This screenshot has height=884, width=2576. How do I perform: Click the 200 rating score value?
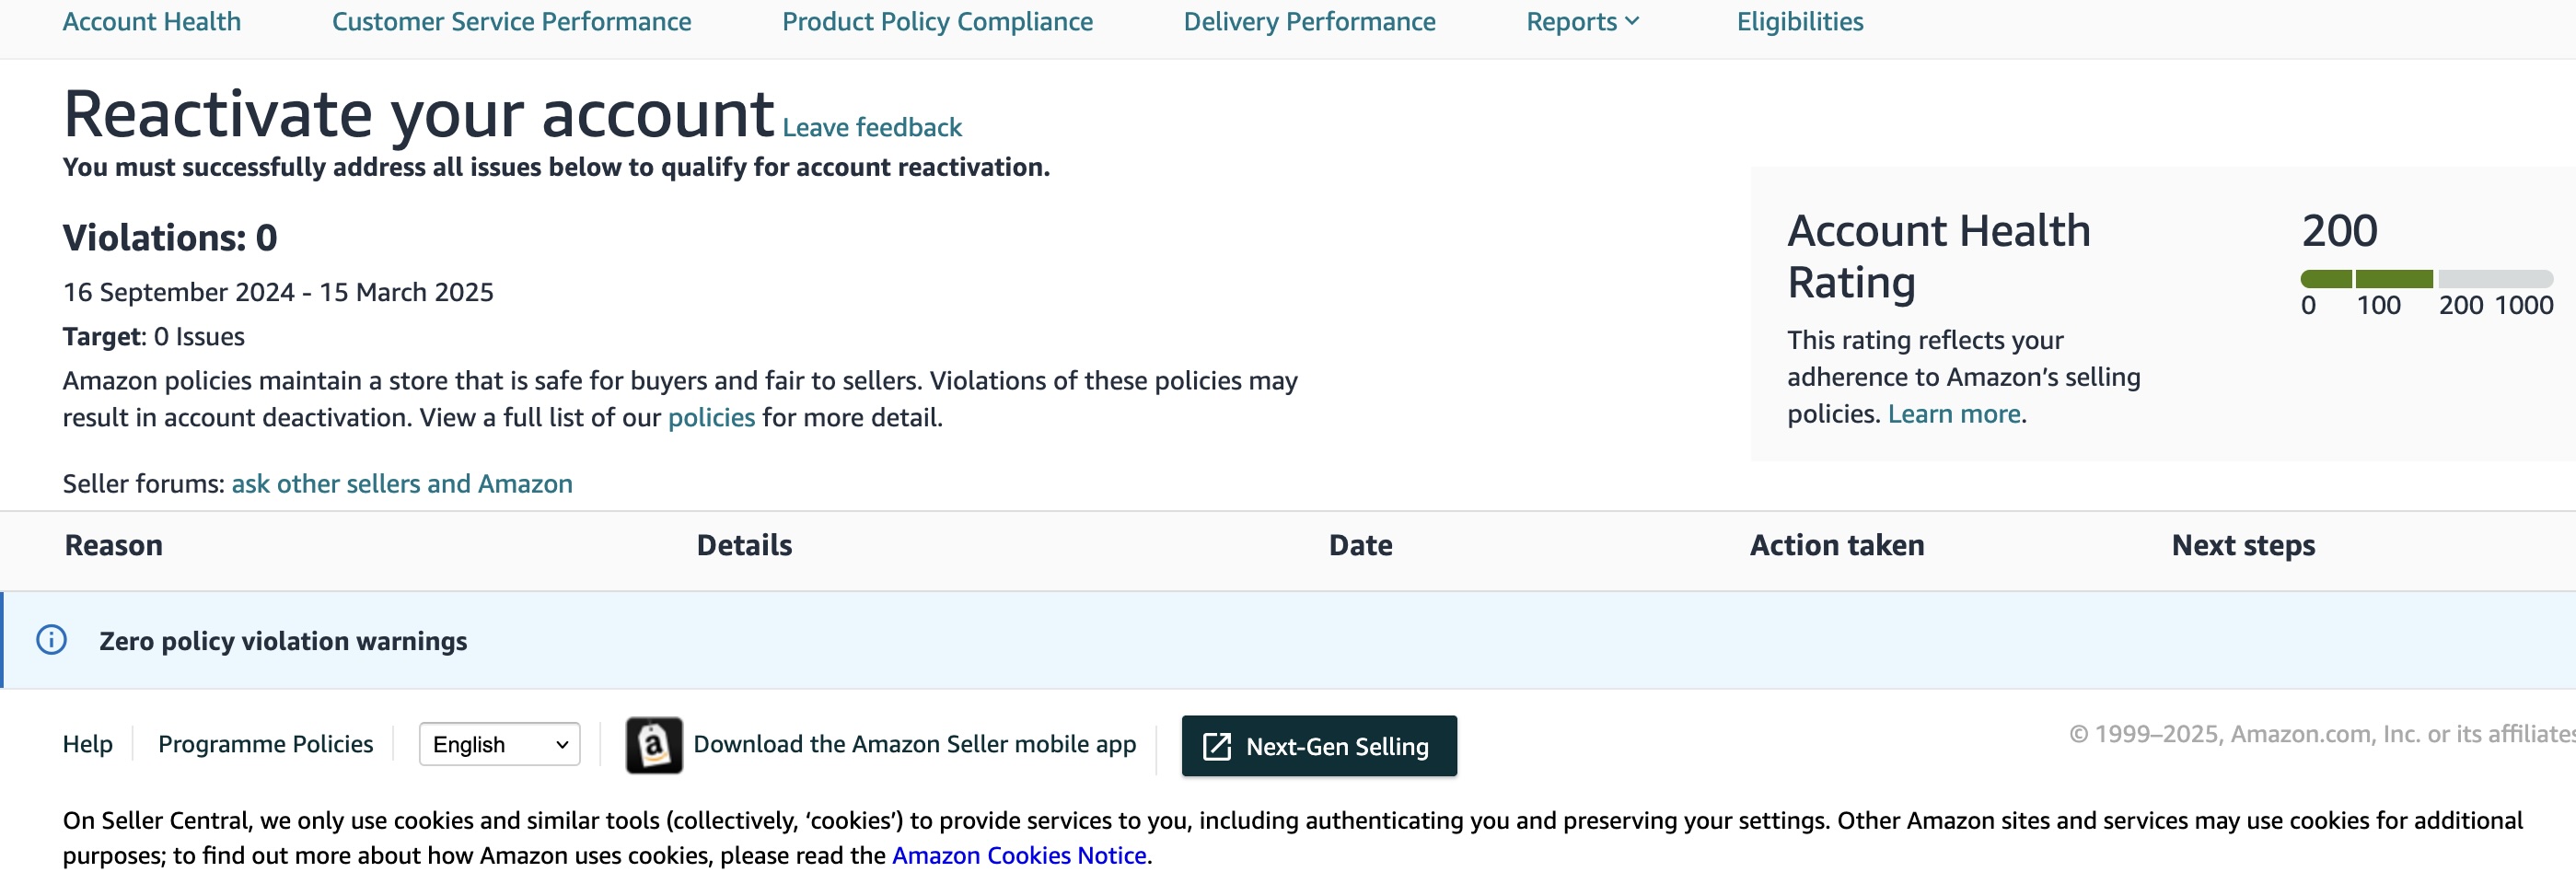[2339, 231]
